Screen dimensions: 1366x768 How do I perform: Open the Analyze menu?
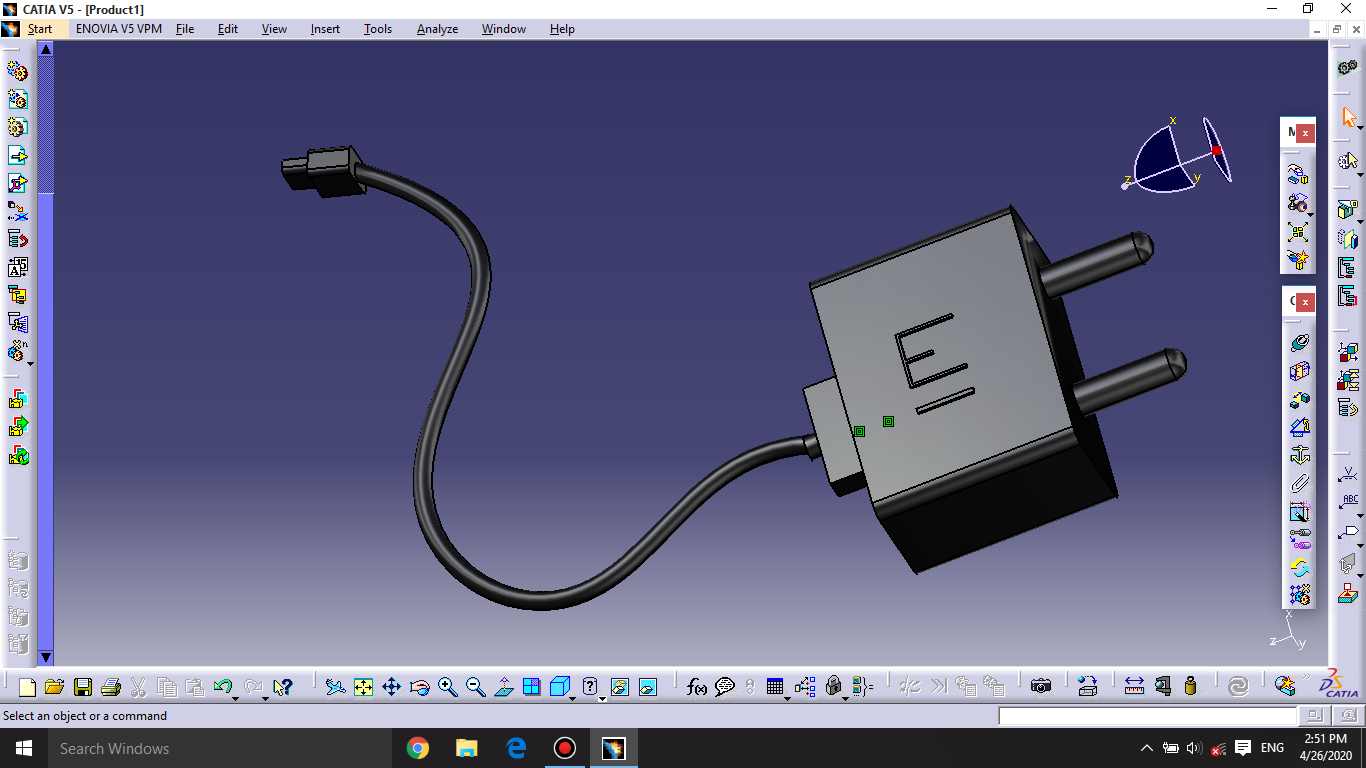(x=437, y=29)
